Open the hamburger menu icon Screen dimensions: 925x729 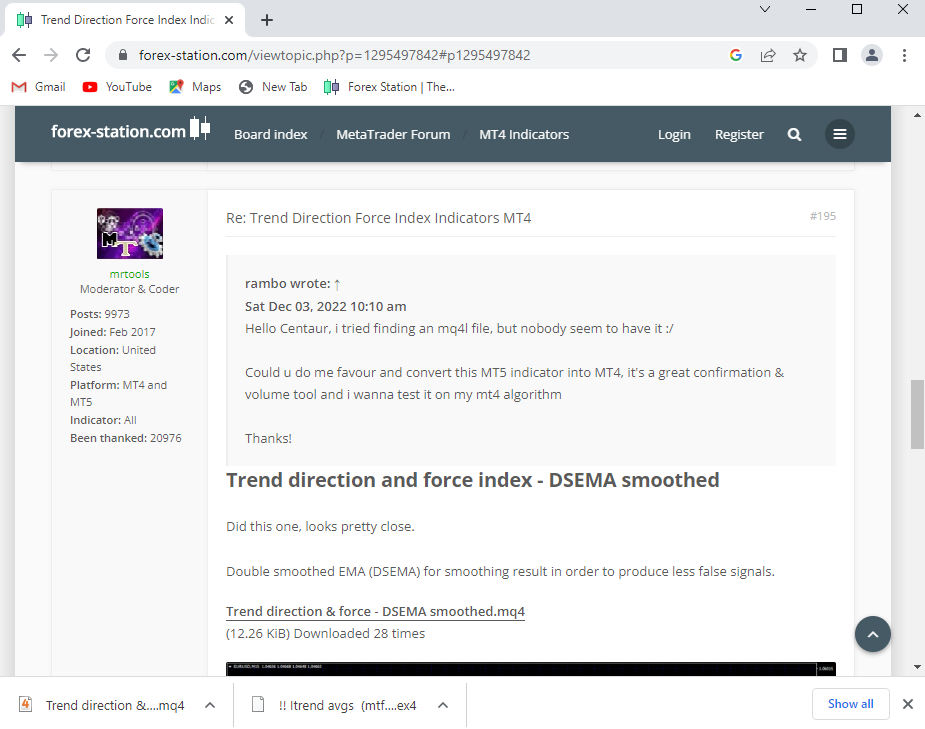[x=839, y=134]
